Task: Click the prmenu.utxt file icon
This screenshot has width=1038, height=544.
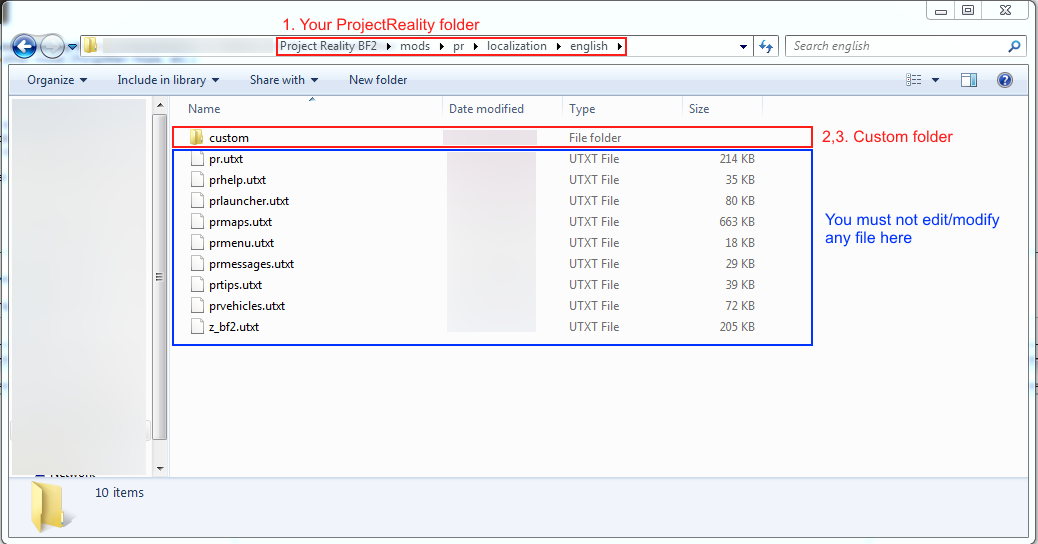Action: [x=197, y=243]
